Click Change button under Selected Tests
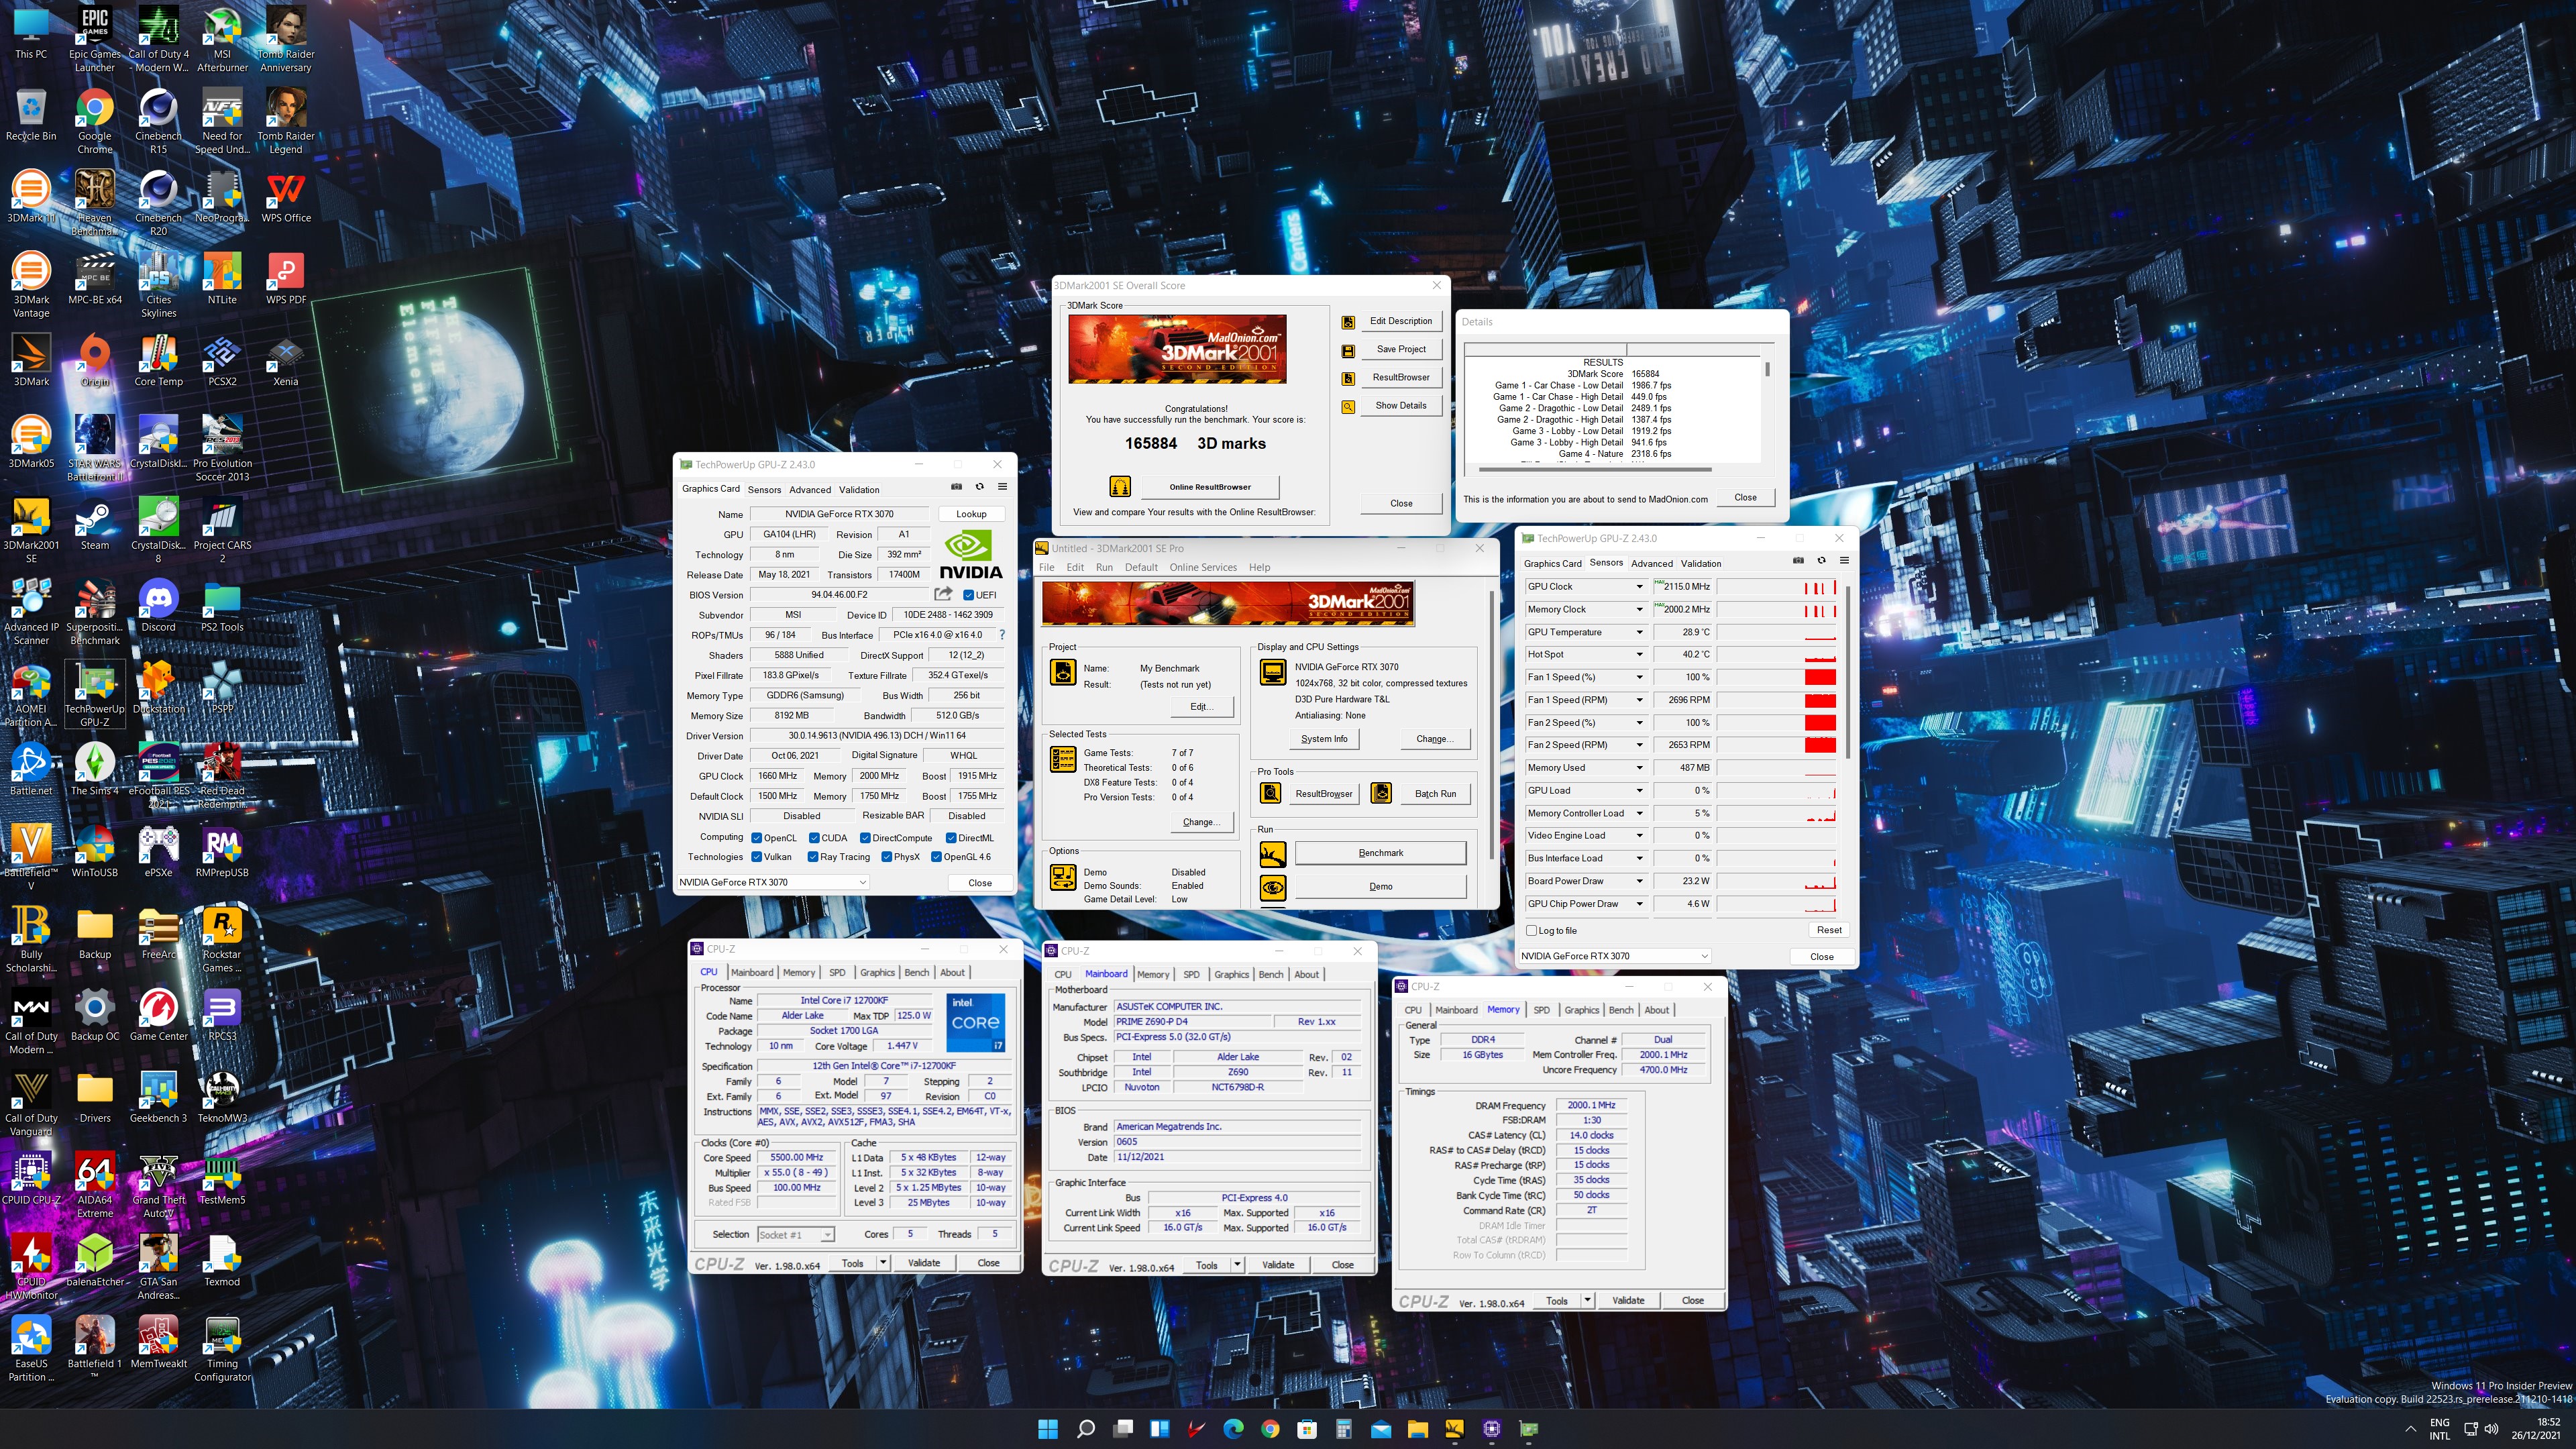 click(1201, 823)
